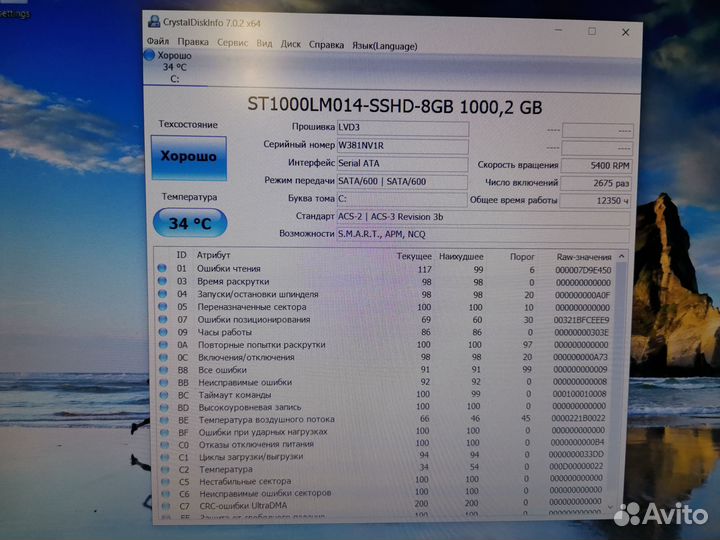
Task: Click the rotation speed value 5400 RPM
Action: tap(596, 166)
